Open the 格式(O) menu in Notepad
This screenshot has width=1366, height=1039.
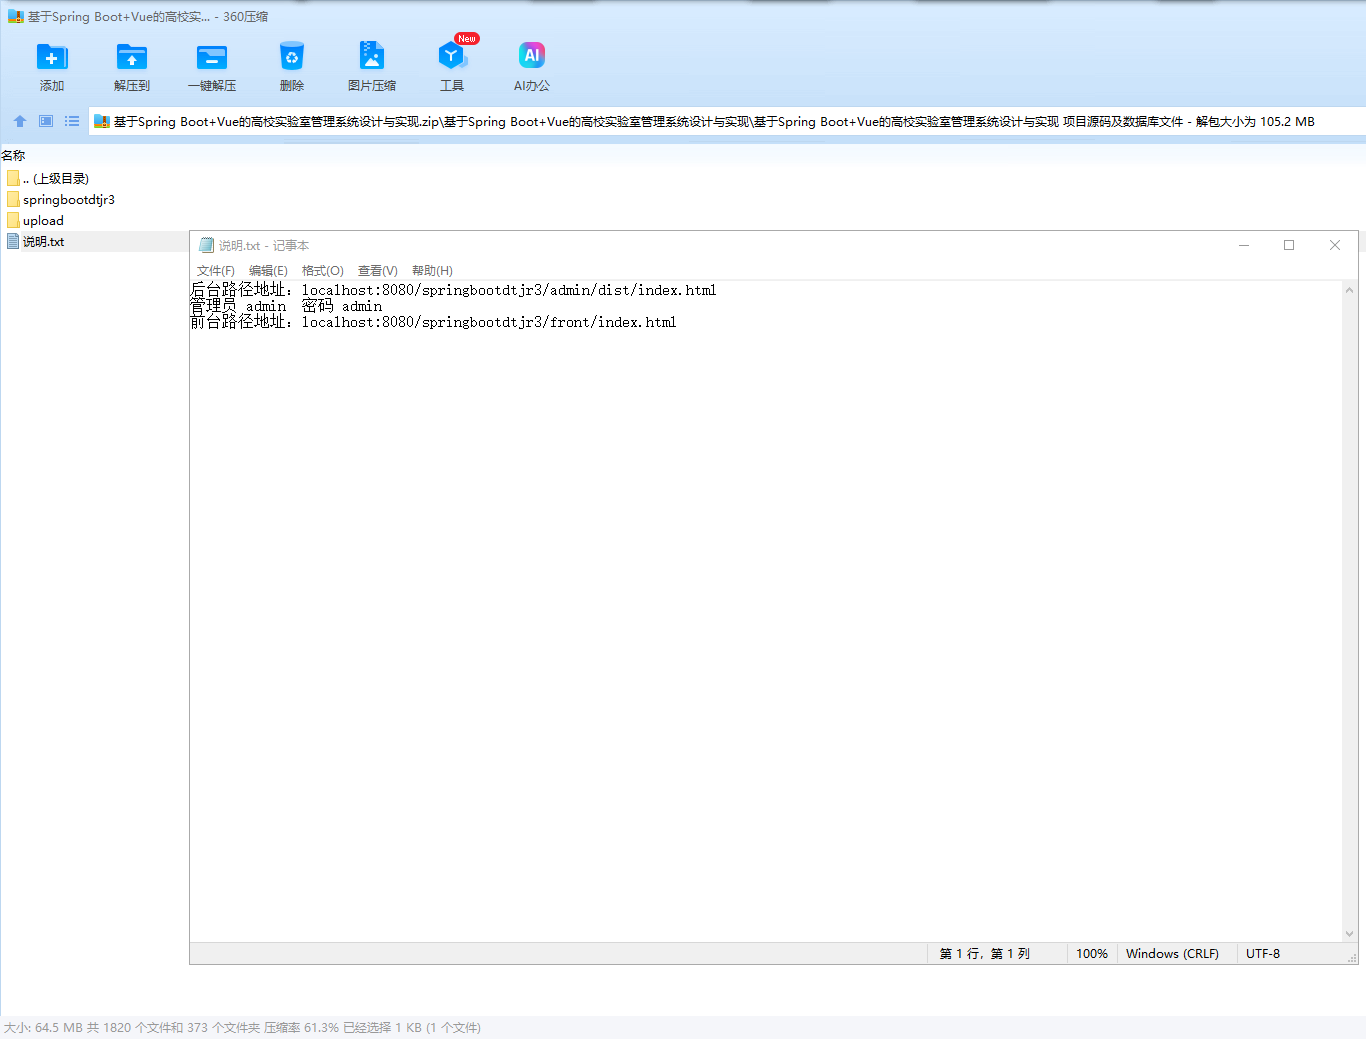pos(323,271)
